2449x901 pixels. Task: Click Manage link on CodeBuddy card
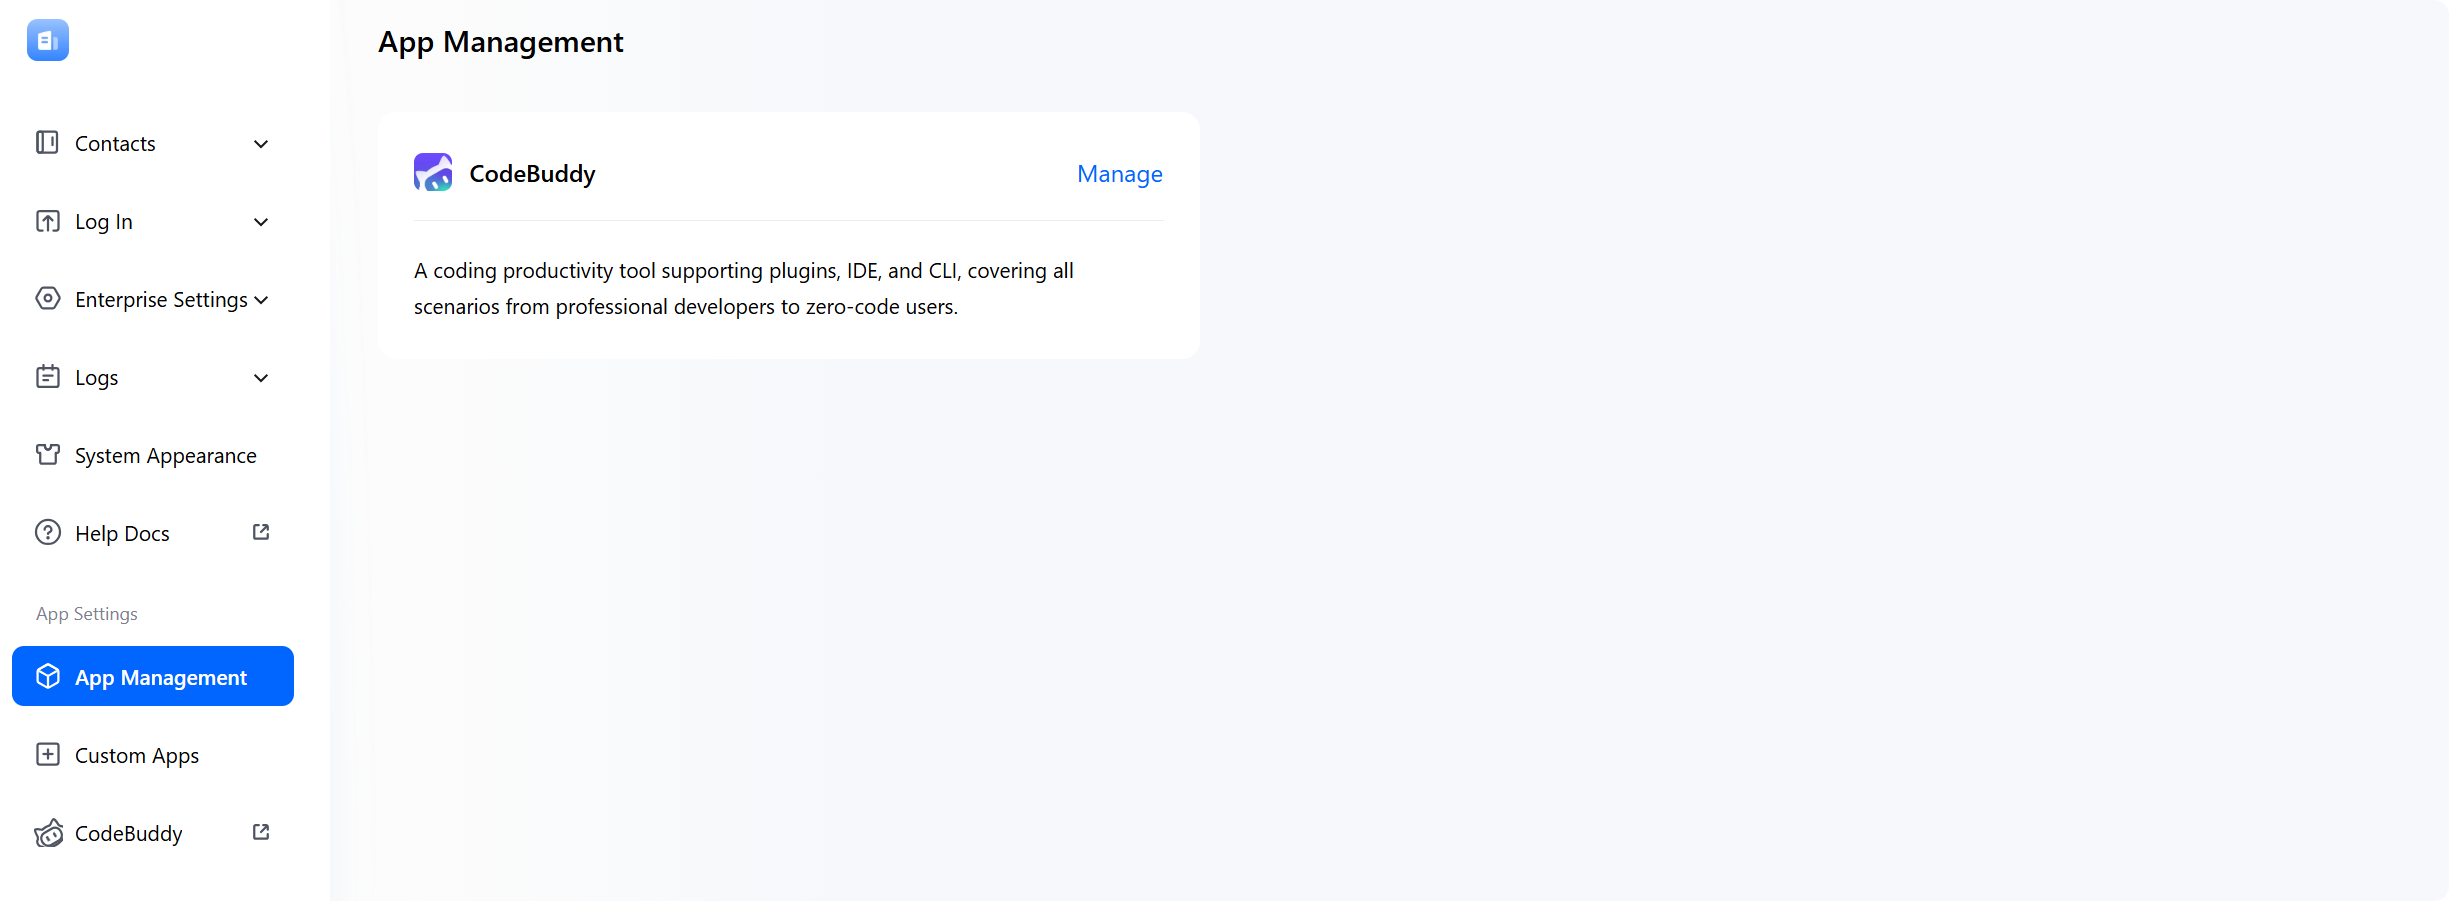(1119, 174)
